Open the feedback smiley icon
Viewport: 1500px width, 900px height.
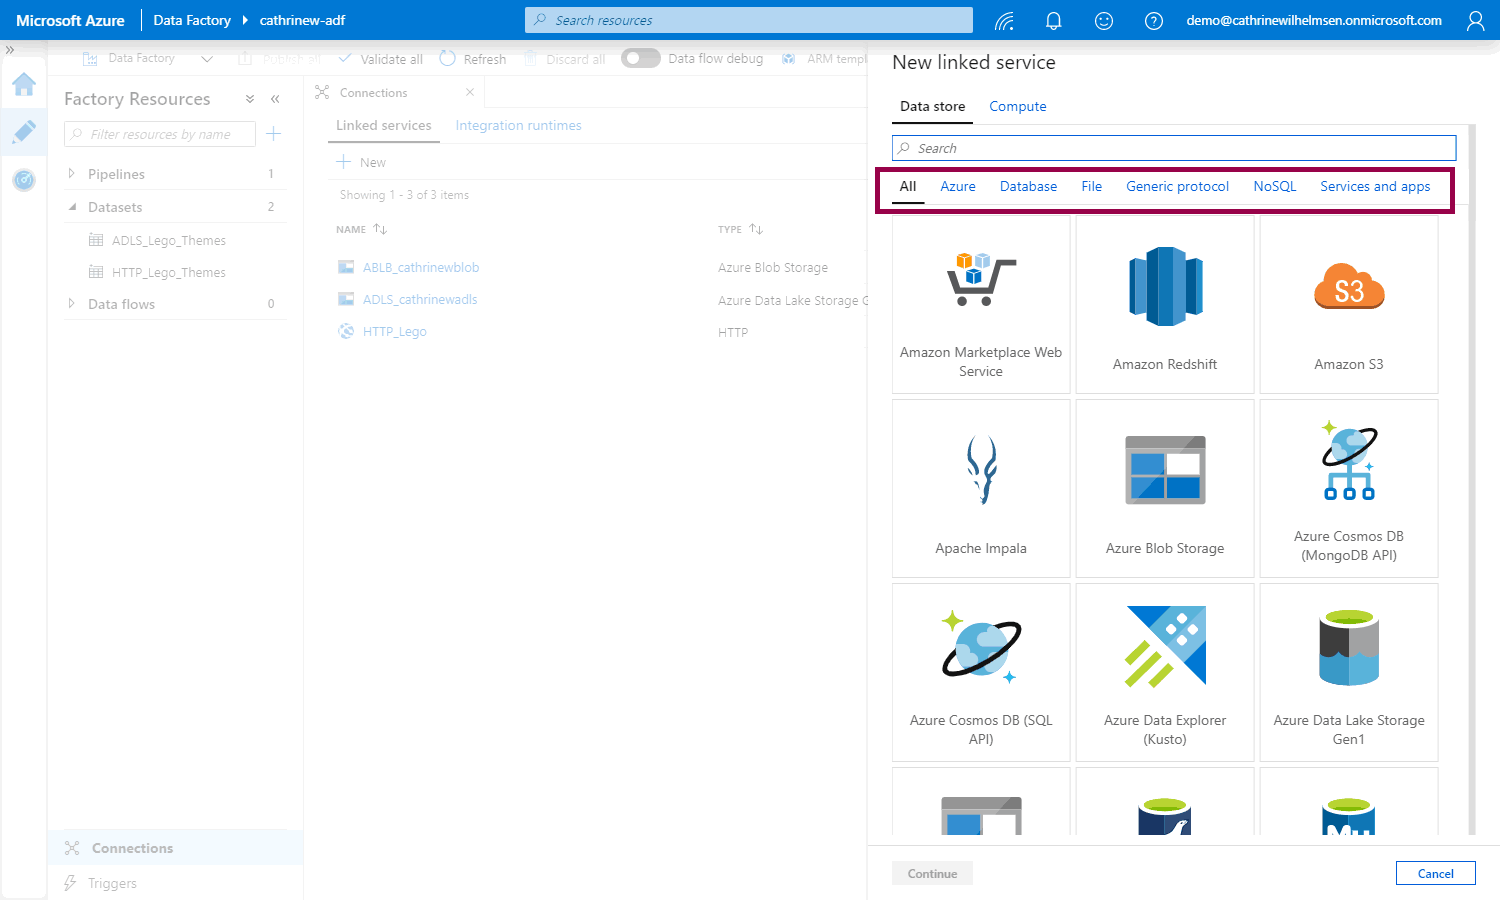[1103, 20]
